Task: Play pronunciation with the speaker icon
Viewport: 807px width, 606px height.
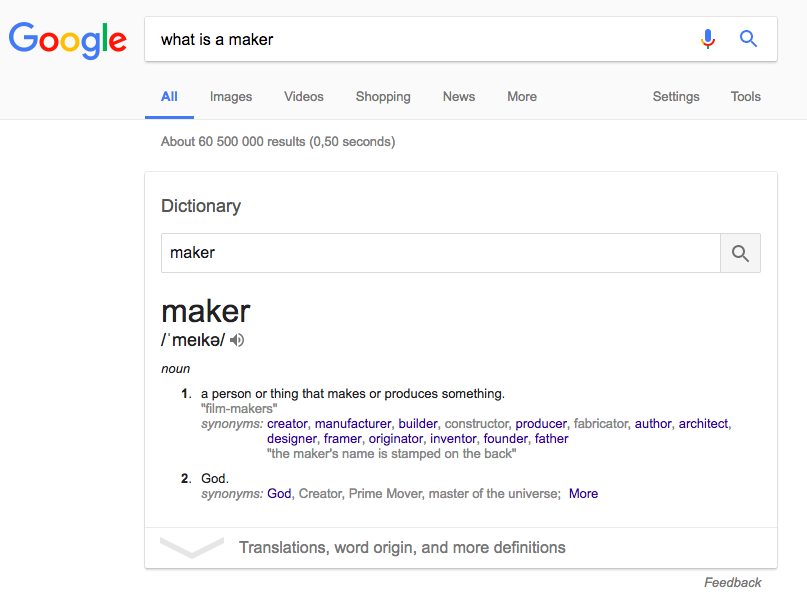Action: pos(237,340)
